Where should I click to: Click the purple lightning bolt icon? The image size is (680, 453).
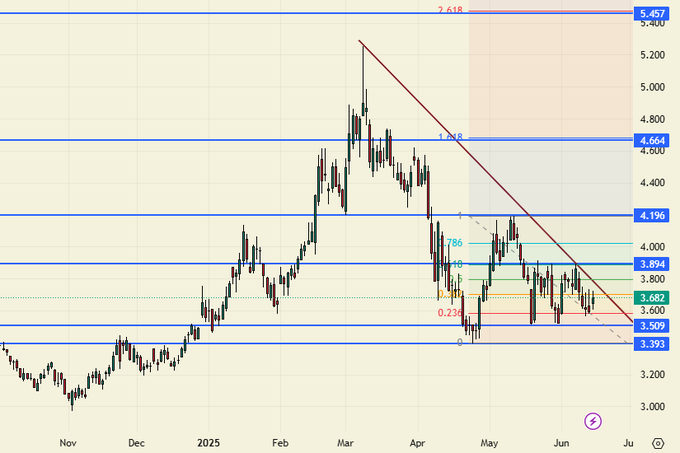pos(593,421)
